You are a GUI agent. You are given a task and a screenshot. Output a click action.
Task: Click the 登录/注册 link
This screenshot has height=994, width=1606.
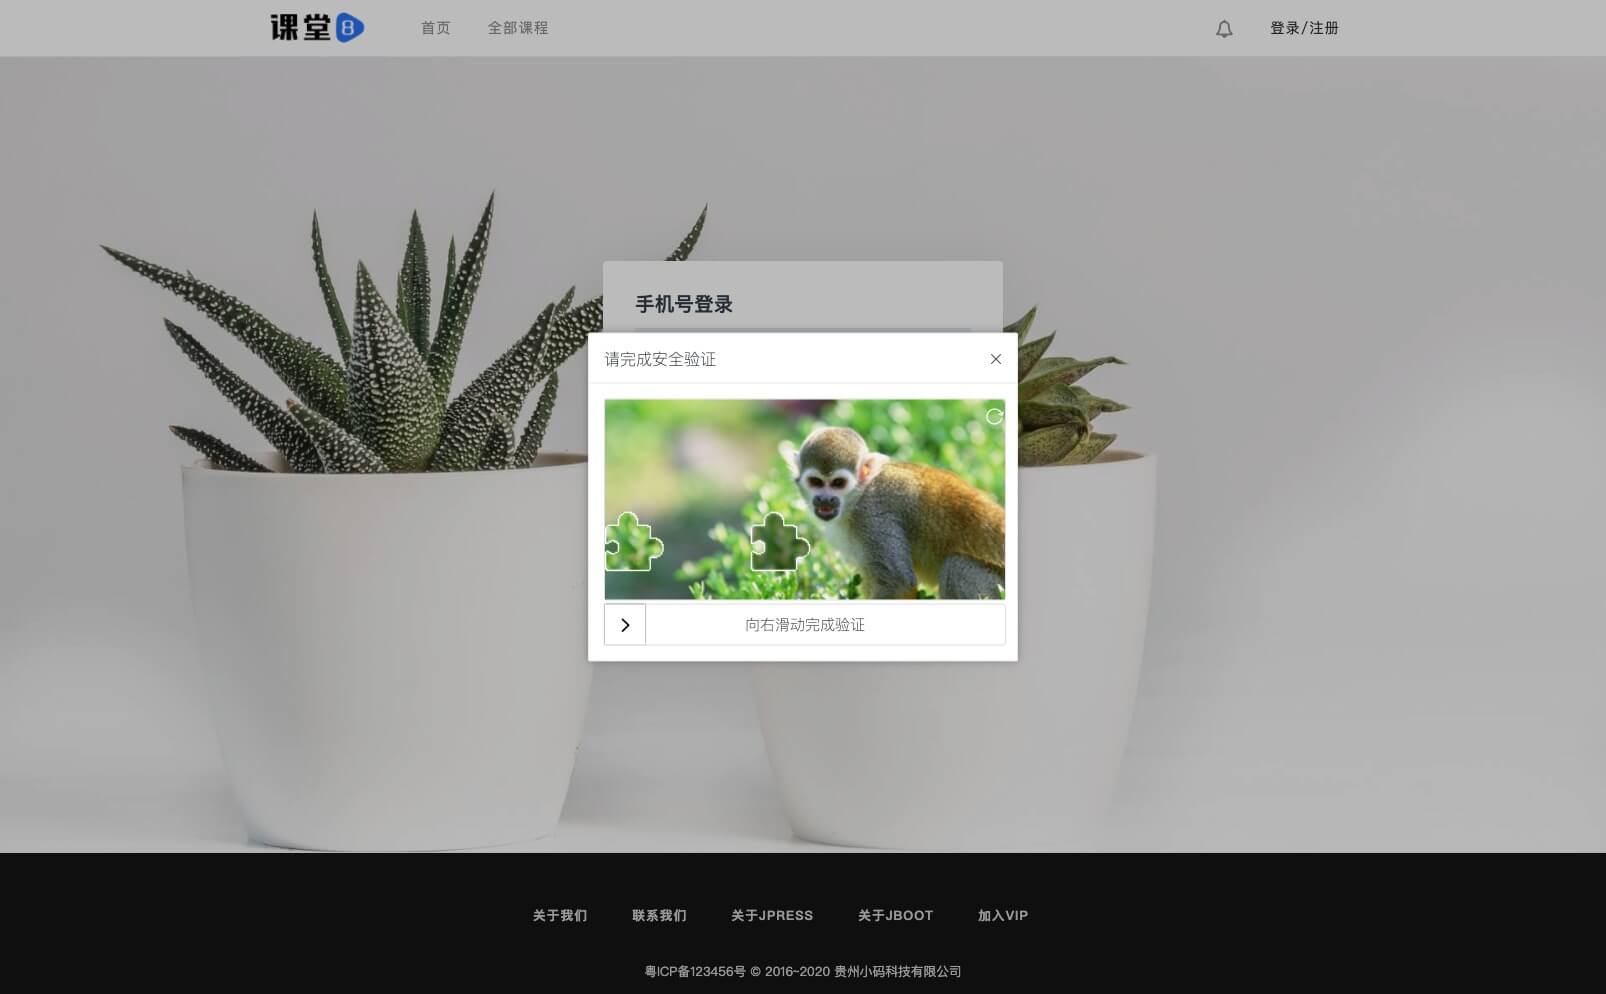click(x=1304, y=28)
